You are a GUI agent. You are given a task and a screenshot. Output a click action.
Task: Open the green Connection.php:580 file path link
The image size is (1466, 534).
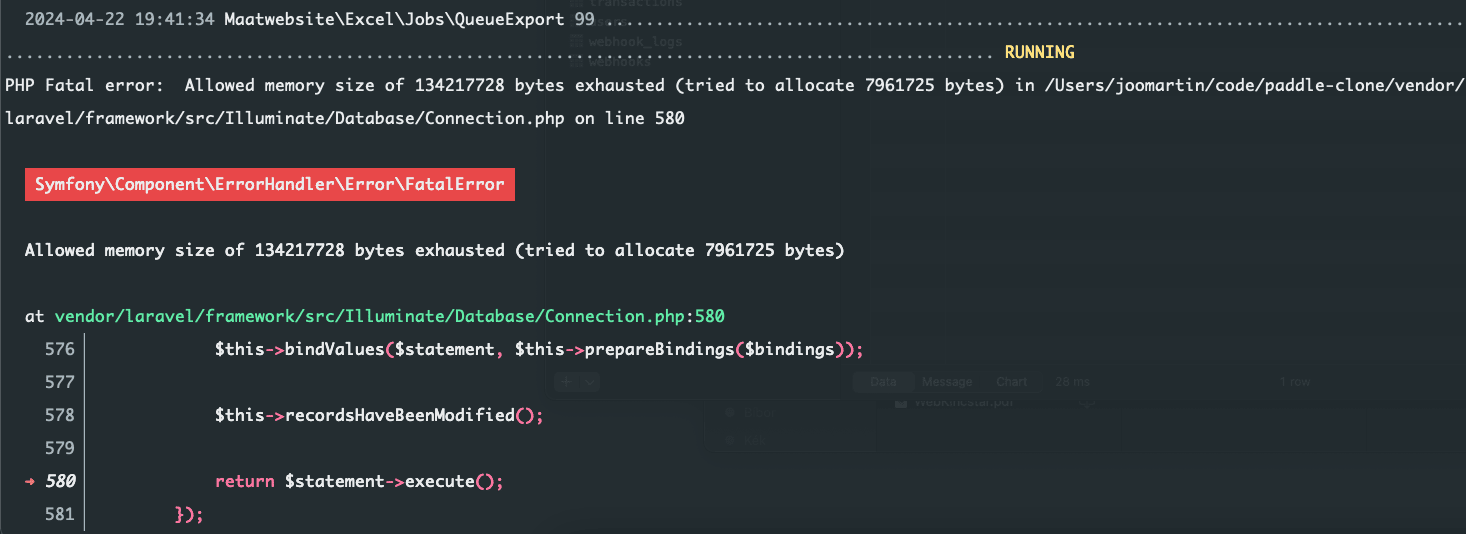(x=389, y=316)
